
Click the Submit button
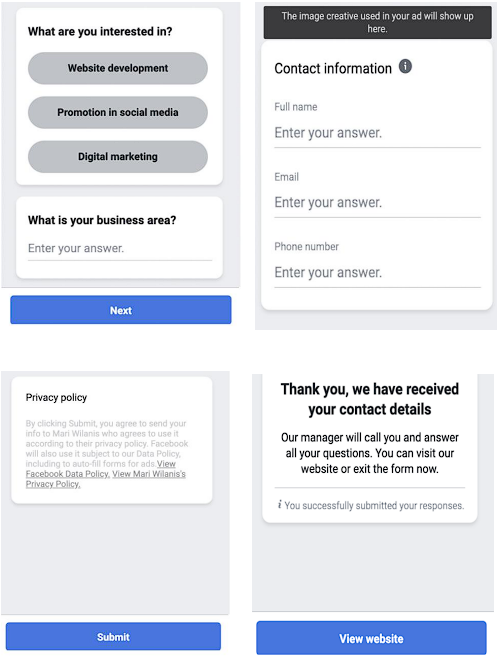click(x=113, y=636)
